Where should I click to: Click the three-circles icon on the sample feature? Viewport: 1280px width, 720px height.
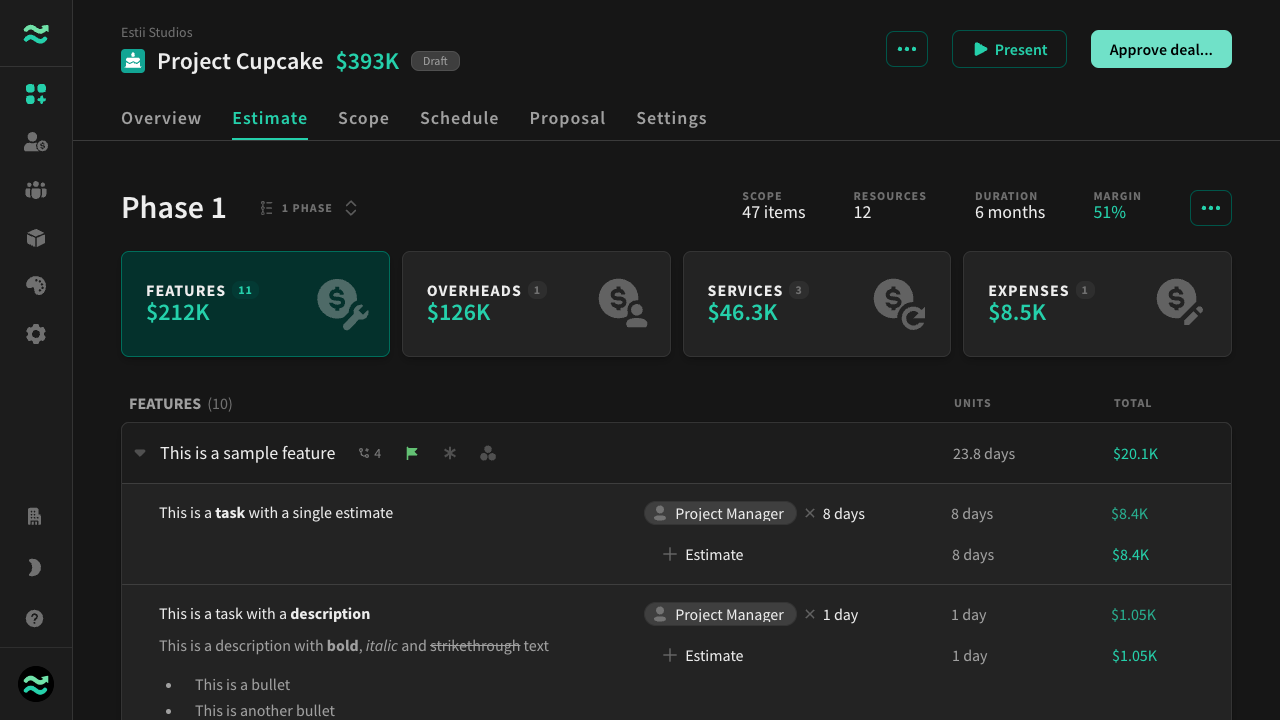click(488, 453)
